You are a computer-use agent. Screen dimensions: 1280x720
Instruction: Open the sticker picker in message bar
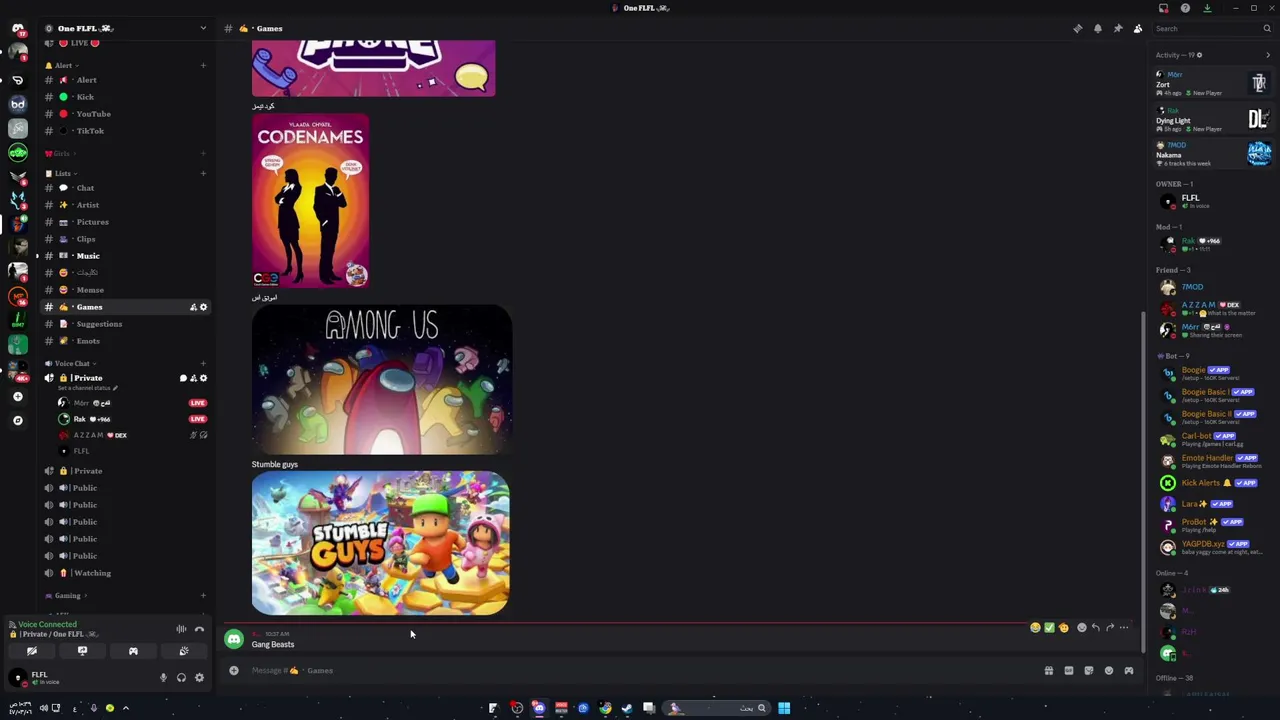coord(1088,670)
